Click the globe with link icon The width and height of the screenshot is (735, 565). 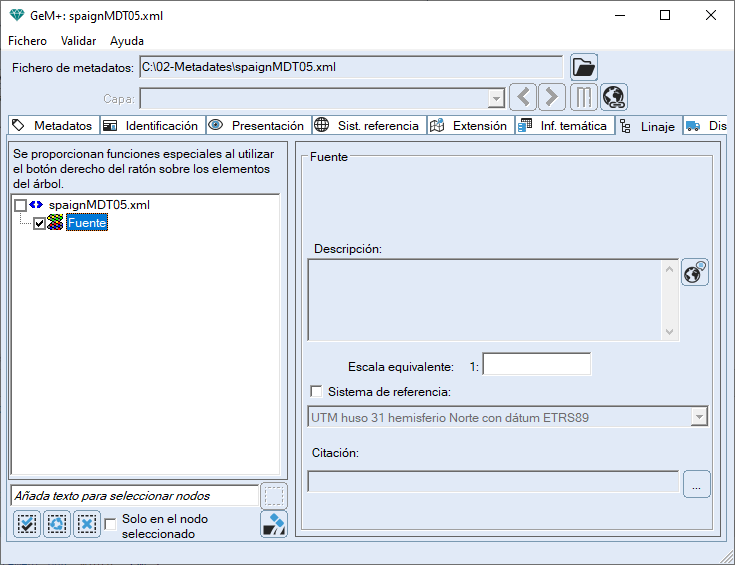click(613, 98)
